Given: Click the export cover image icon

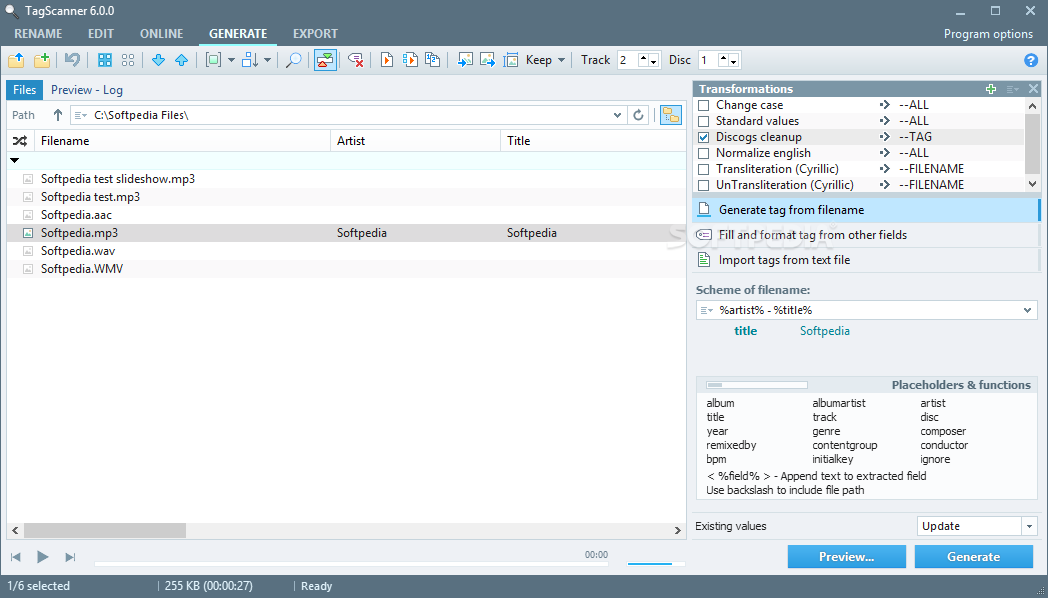Looking at the screenshot, I should tap(488, 60).
